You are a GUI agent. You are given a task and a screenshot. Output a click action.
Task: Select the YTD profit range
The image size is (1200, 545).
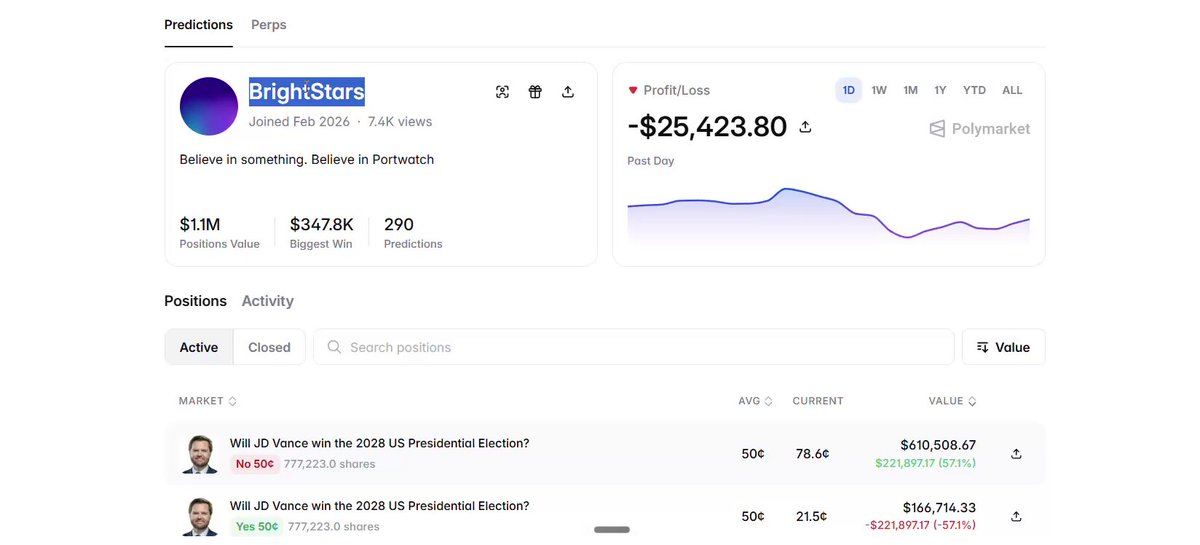coord(974,90)
